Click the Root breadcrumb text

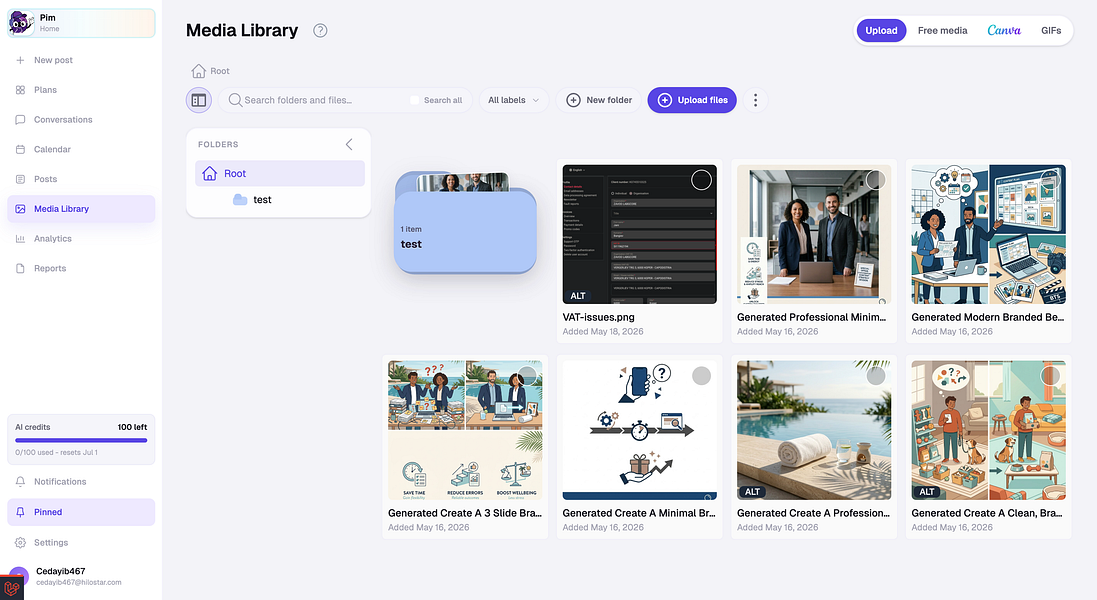220,71
